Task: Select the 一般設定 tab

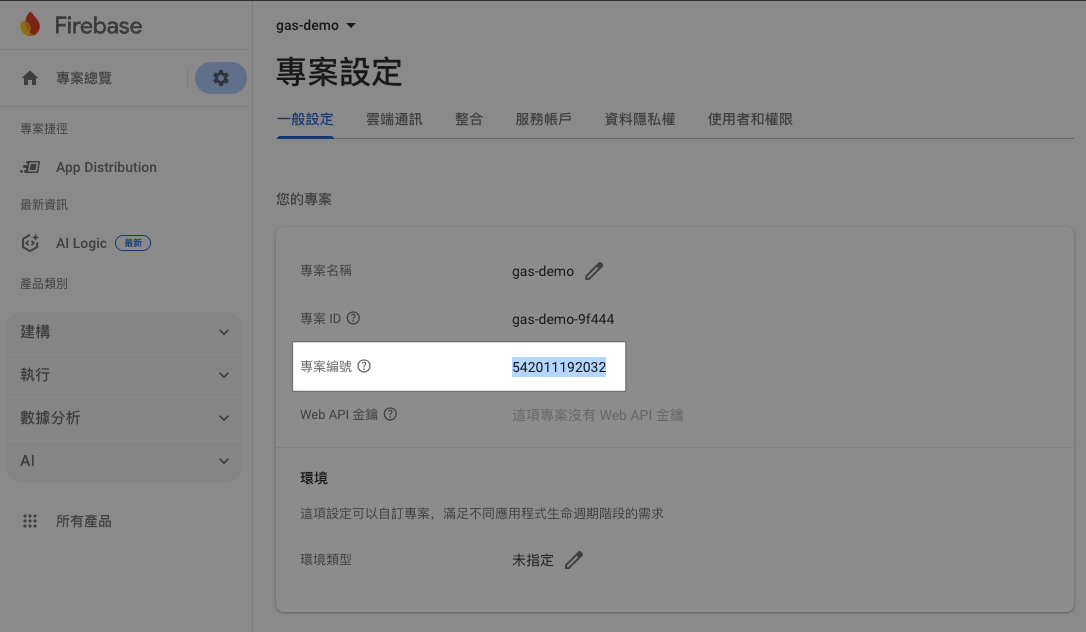Action: click(305, 119)
